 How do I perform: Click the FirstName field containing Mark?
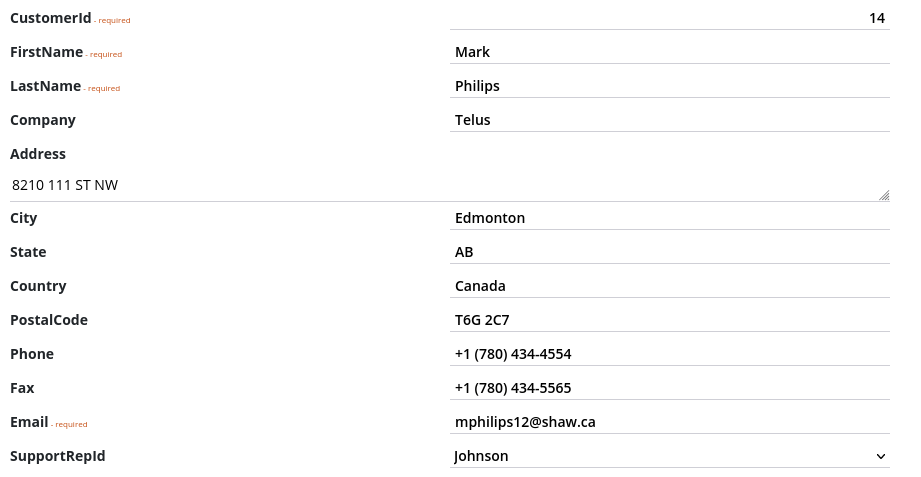(x=670, y=52)
